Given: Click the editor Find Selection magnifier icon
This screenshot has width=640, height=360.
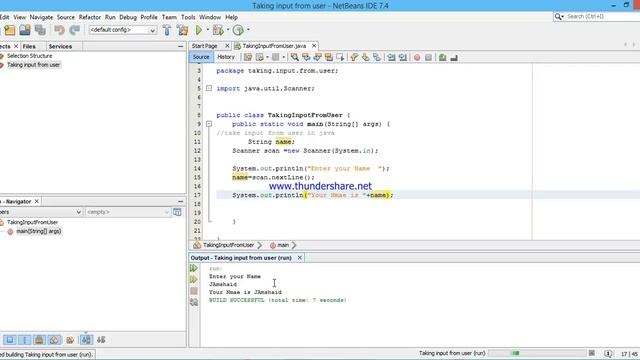Looking at the screenshot, I should (294, 57).
